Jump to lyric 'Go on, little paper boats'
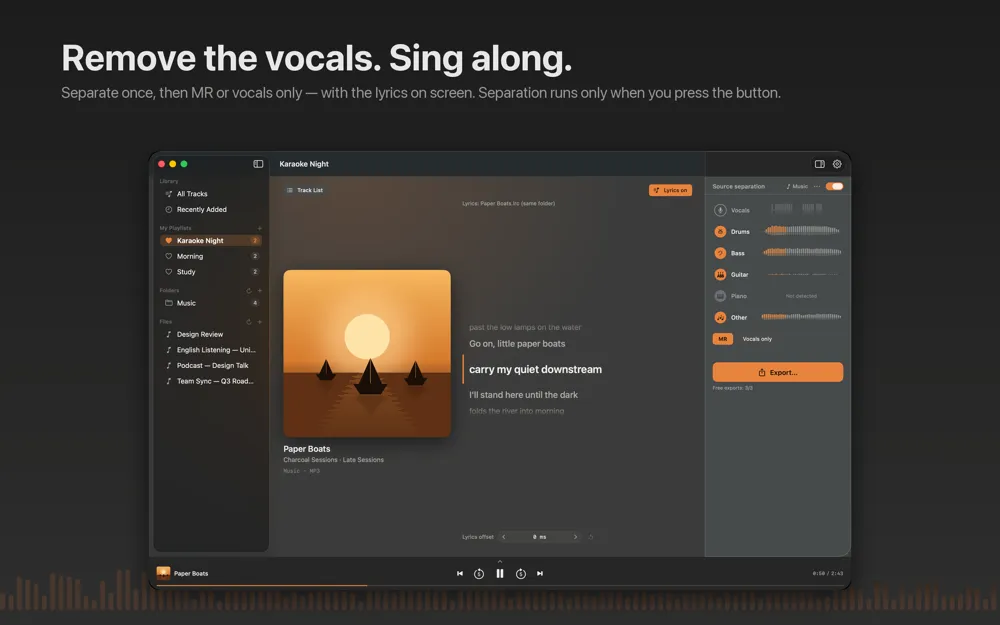Viewport: 1000px width, 625px height. point(517,344)
